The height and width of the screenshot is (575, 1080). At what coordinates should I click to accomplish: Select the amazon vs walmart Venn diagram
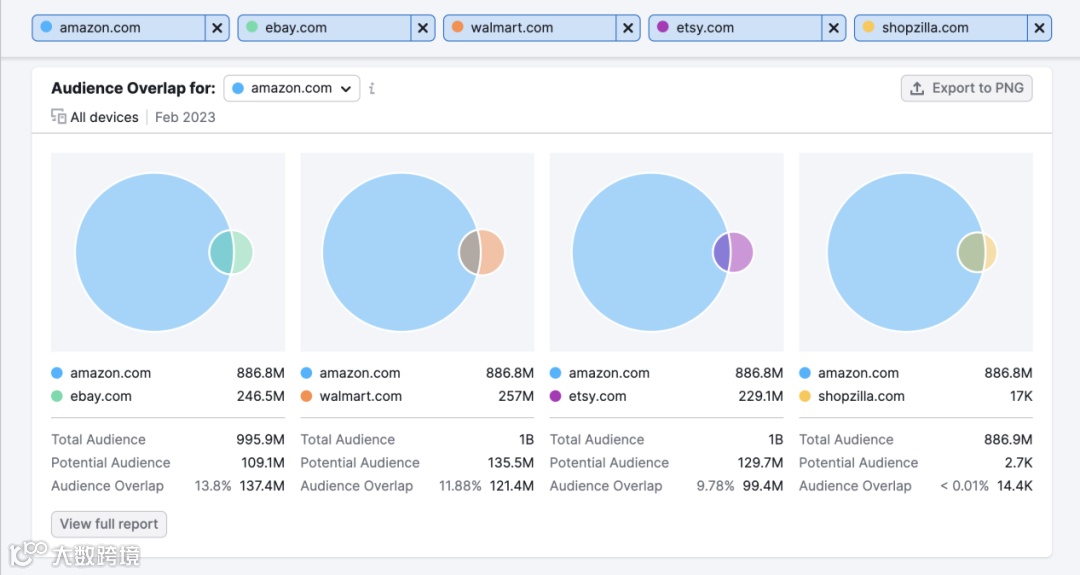(x=417, y=252)
